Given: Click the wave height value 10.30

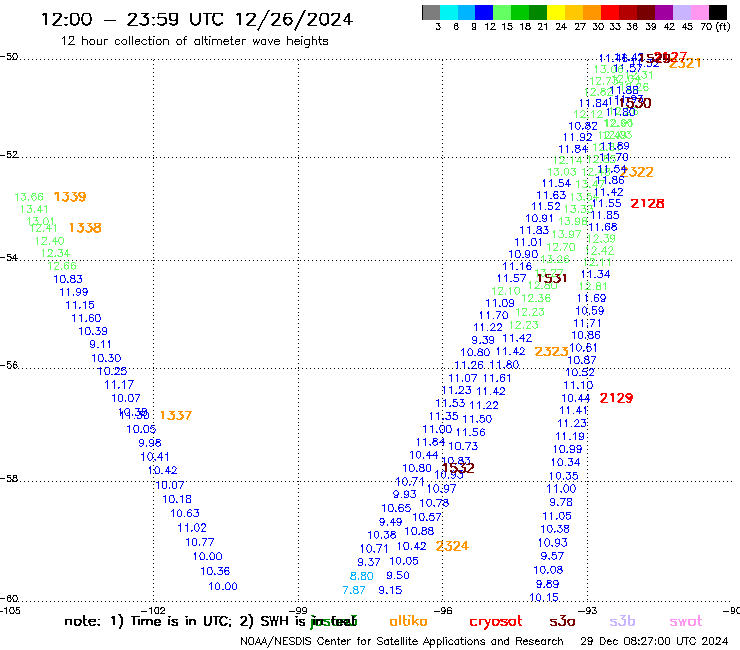Looking at the screenshot, I should (106, 358).
